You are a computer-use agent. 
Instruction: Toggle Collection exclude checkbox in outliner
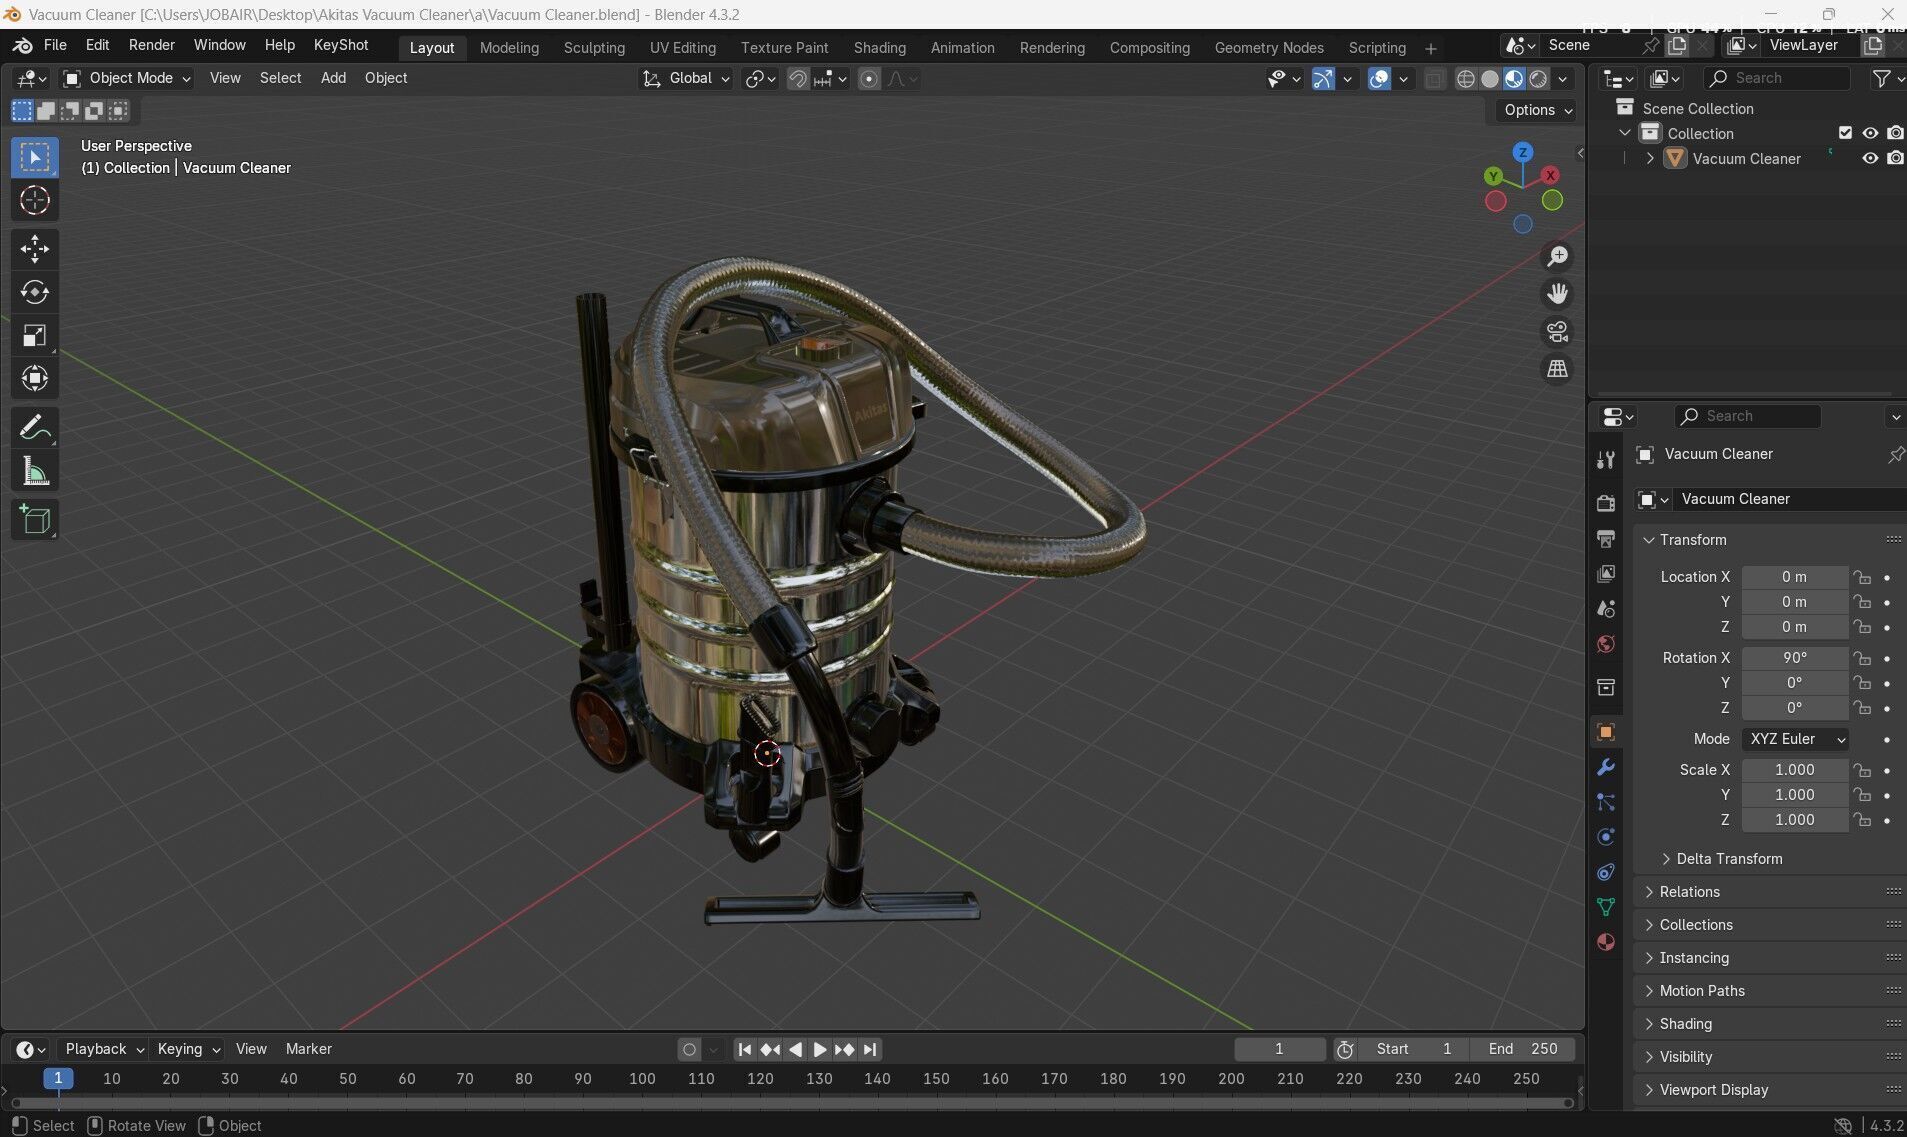(x=1845, y=133)
